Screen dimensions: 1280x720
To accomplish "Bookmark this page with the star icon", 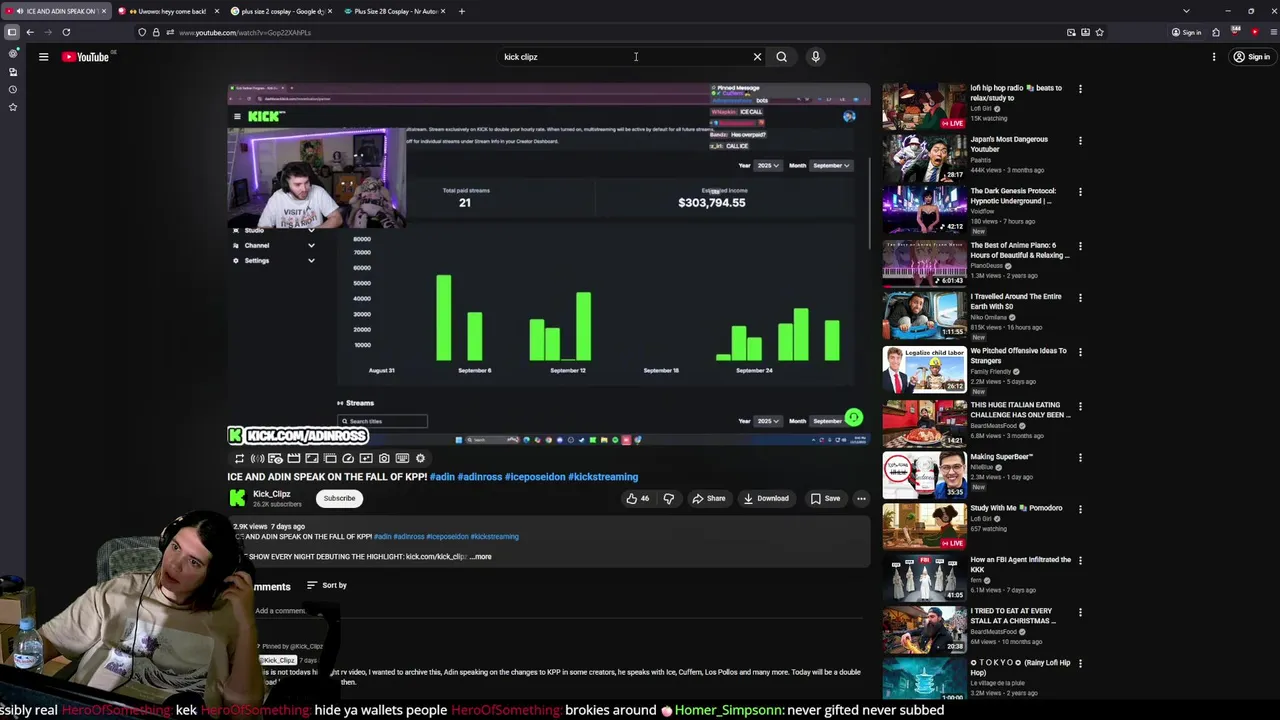I will [1099, 32].
